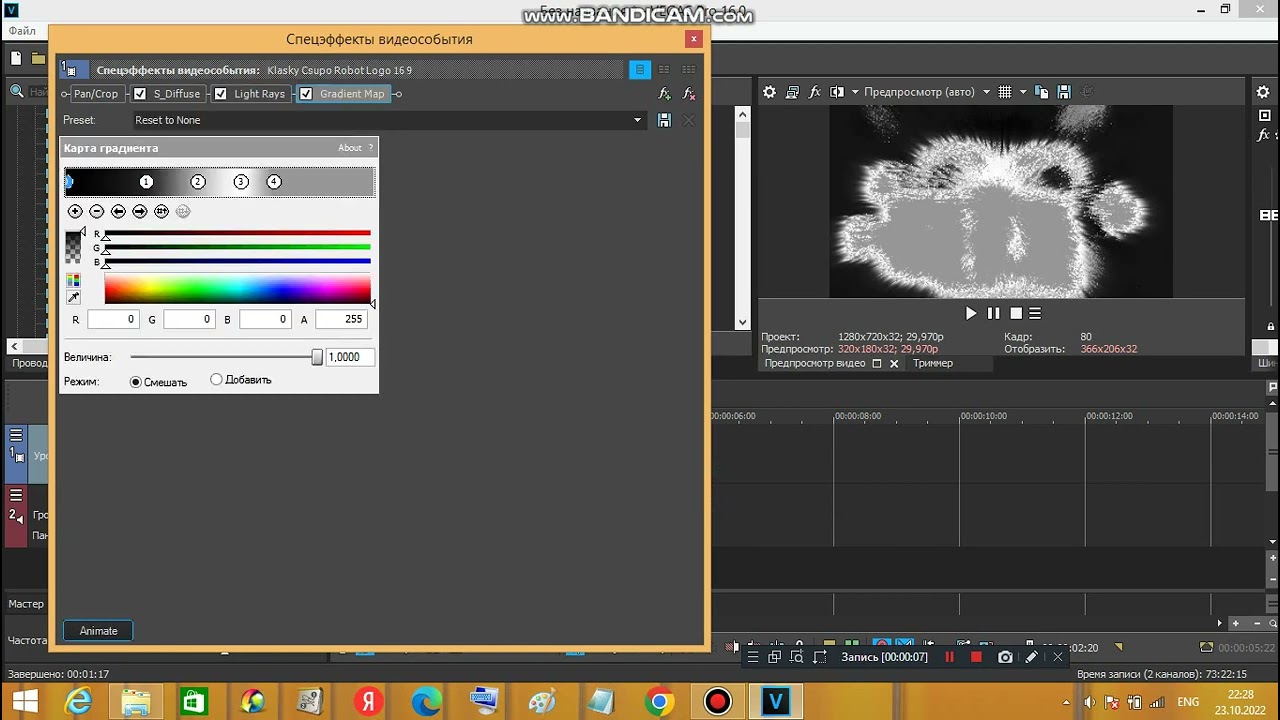Select gradient control point 3
The image size is (1280, 720).
(x=241, y=182)
